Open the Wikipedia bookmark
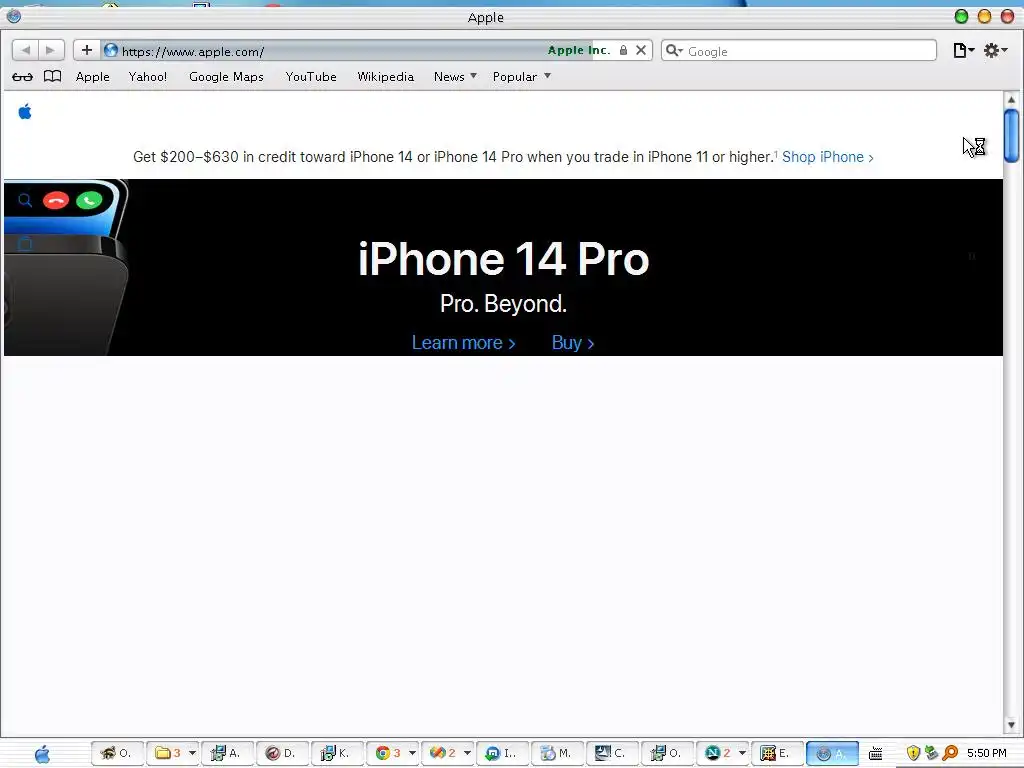 pyautogui.click(x=385, y=77)
